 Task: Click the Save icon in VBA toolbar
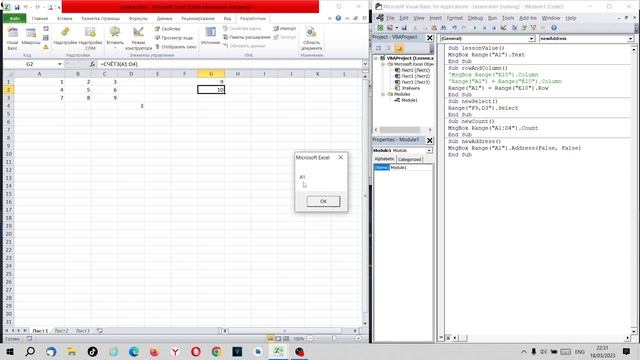pyautogui.click(x=404, y=28)
